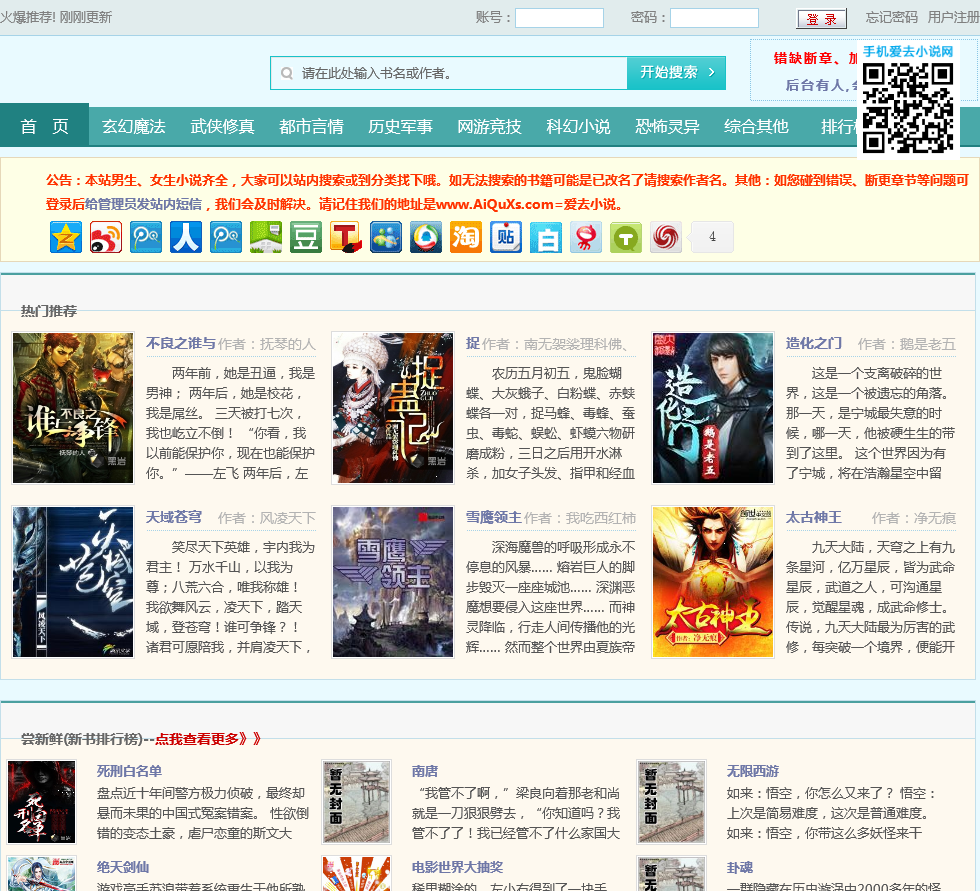Click the 点我查看更多 link
Viewport: 980px width, 891px height.
(208, 739)
